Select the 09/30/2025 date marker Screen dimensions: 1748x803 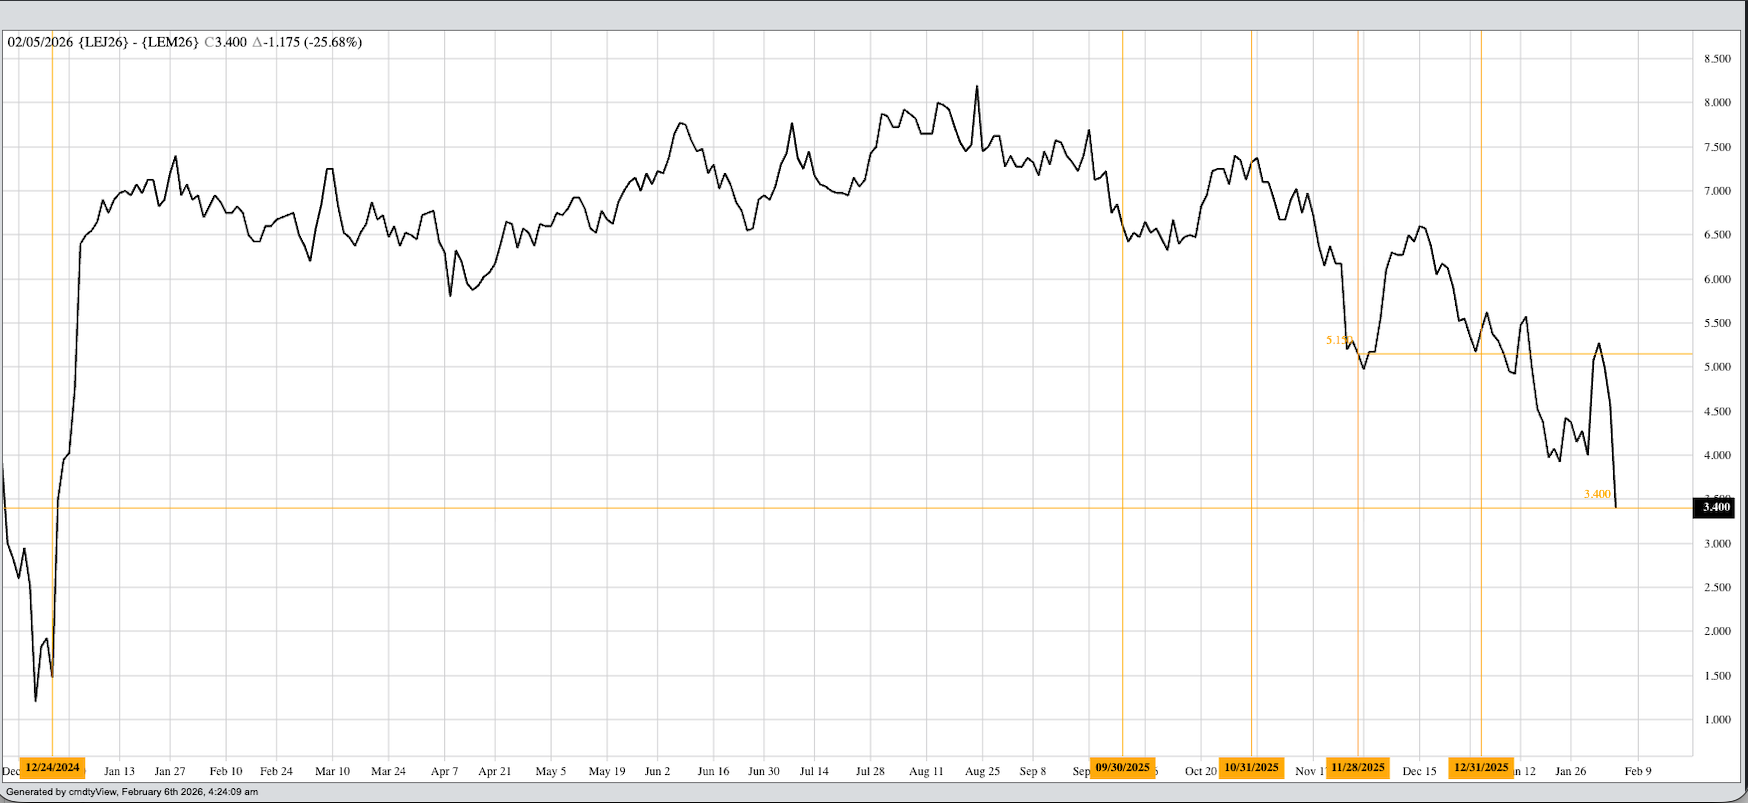[x=1122, y=768]
